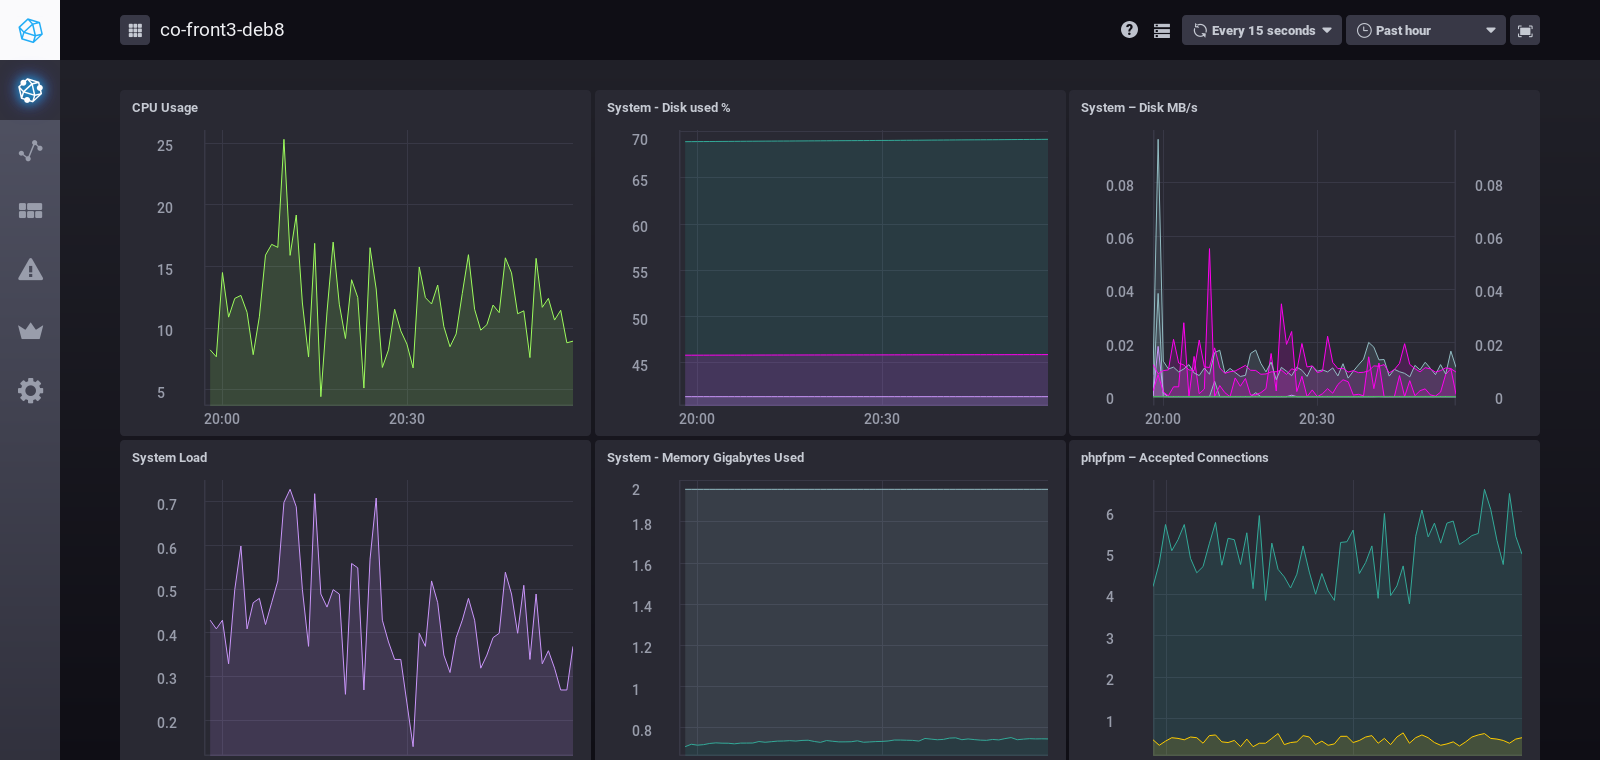1600x760 pixels.
Task: Open Admin using the crown icon
Action: click(x=30, y=331)
